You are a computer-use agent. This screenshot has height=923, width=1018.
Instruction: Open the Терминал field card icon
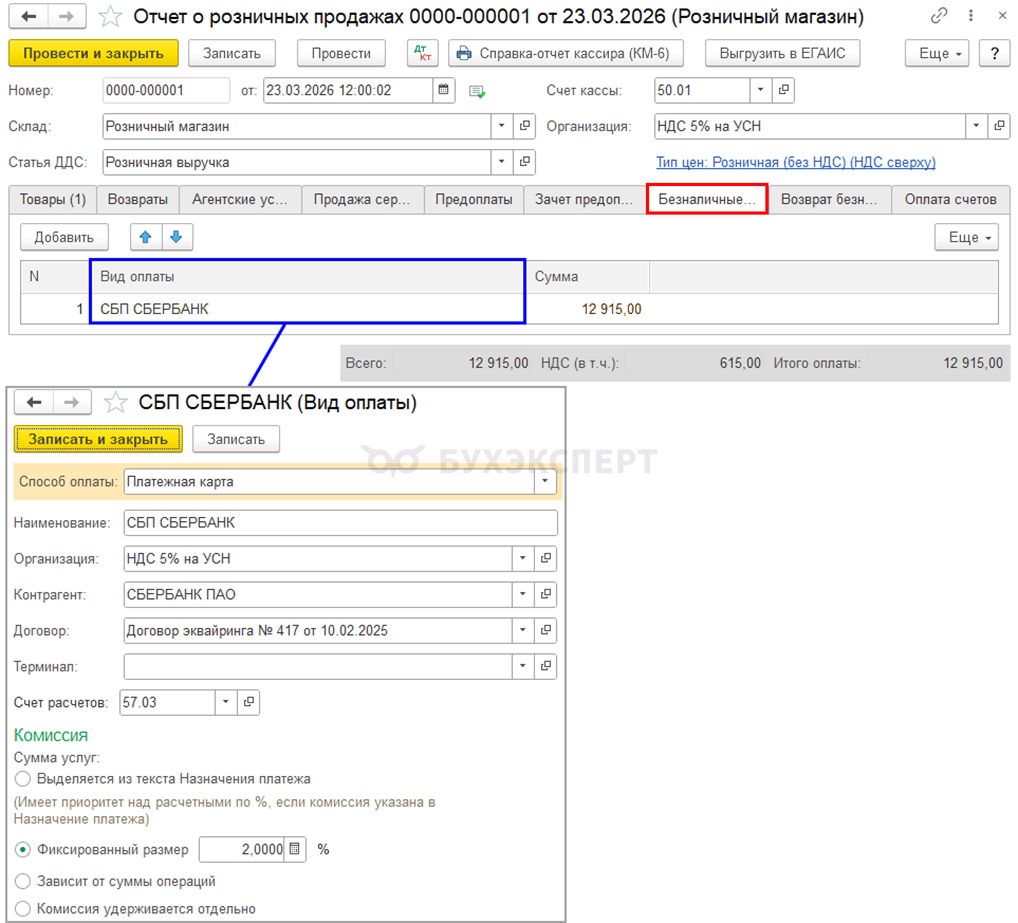pyautogui.click(x=546, y=666)
